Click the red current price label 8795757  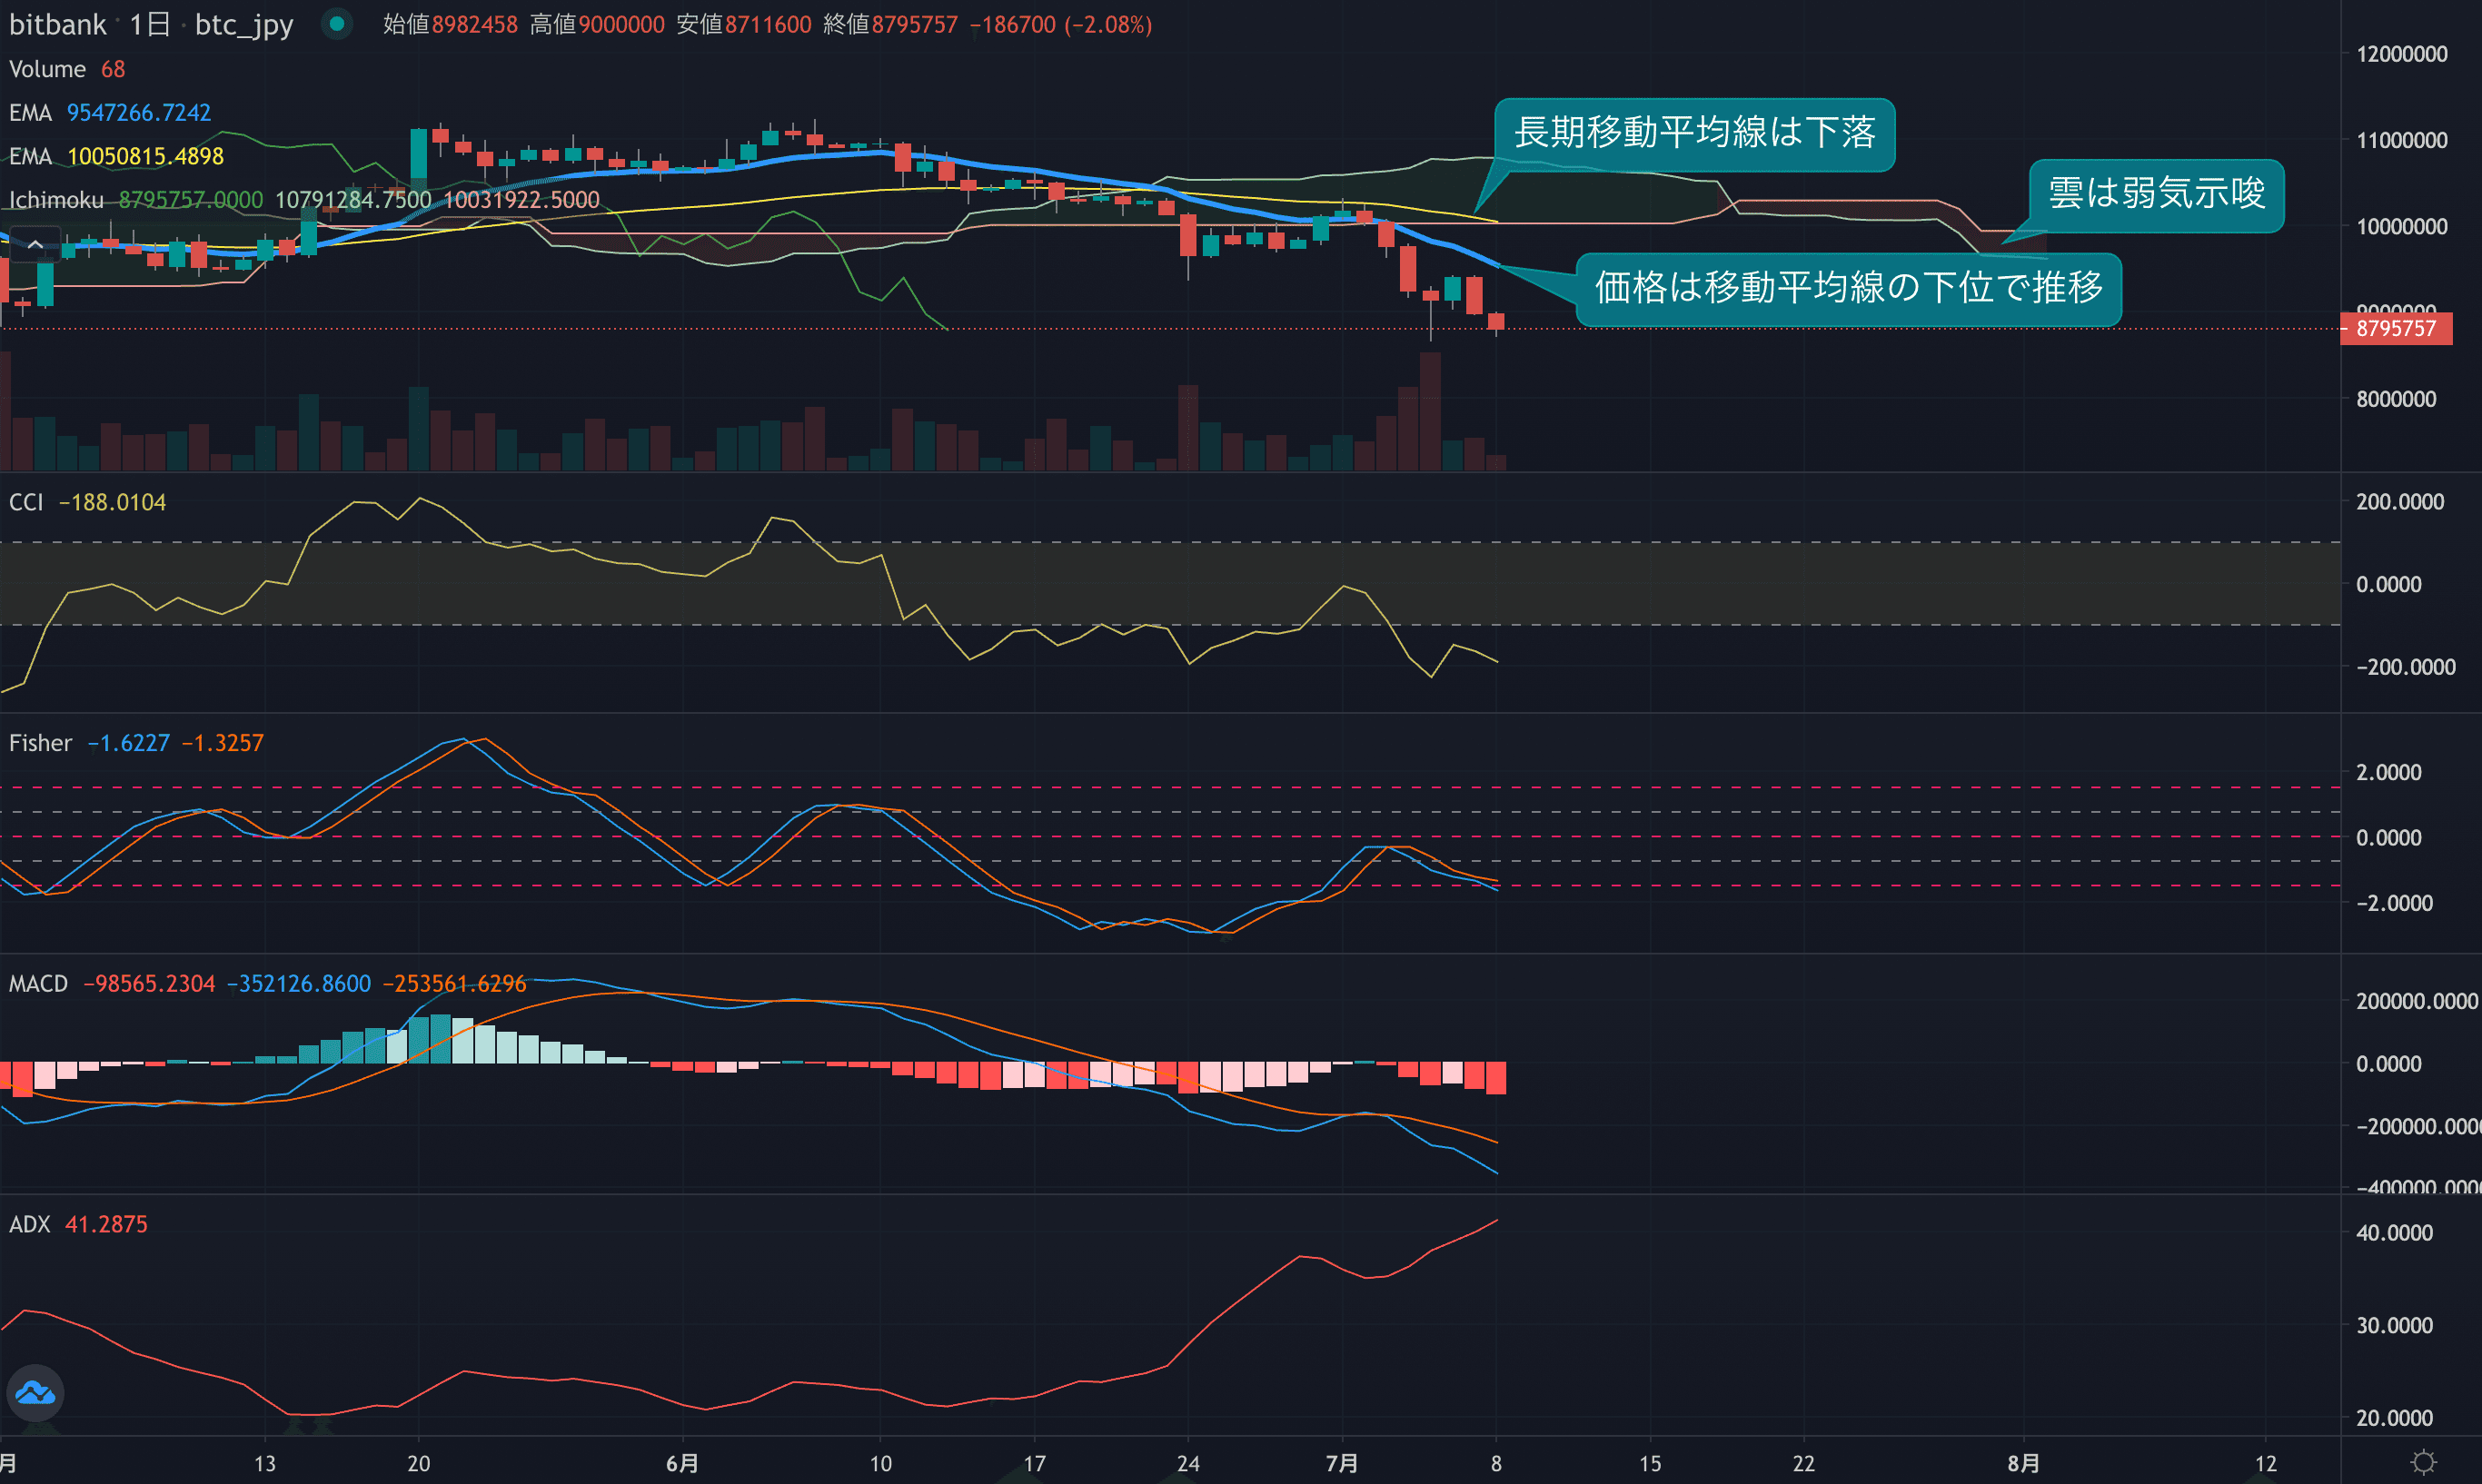[x=2396, y=329]
